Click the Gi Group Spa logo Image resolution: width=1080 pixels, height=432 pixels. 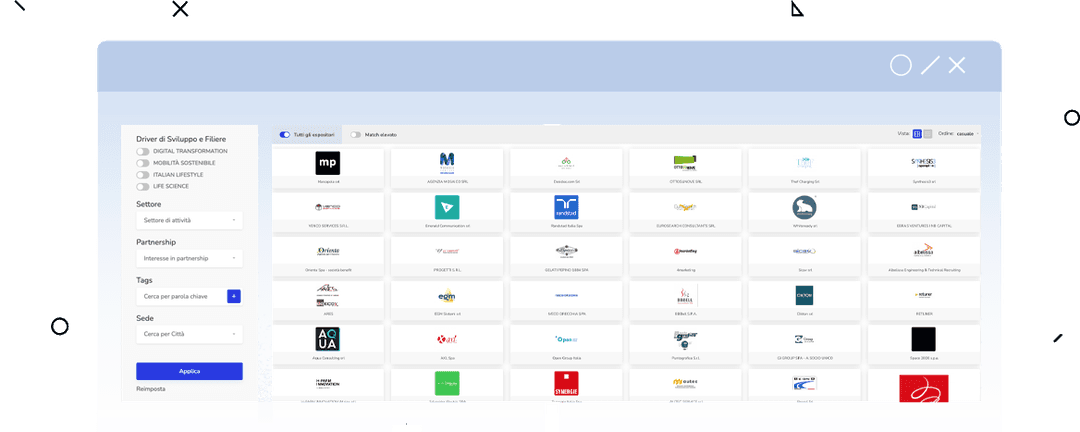804,340
